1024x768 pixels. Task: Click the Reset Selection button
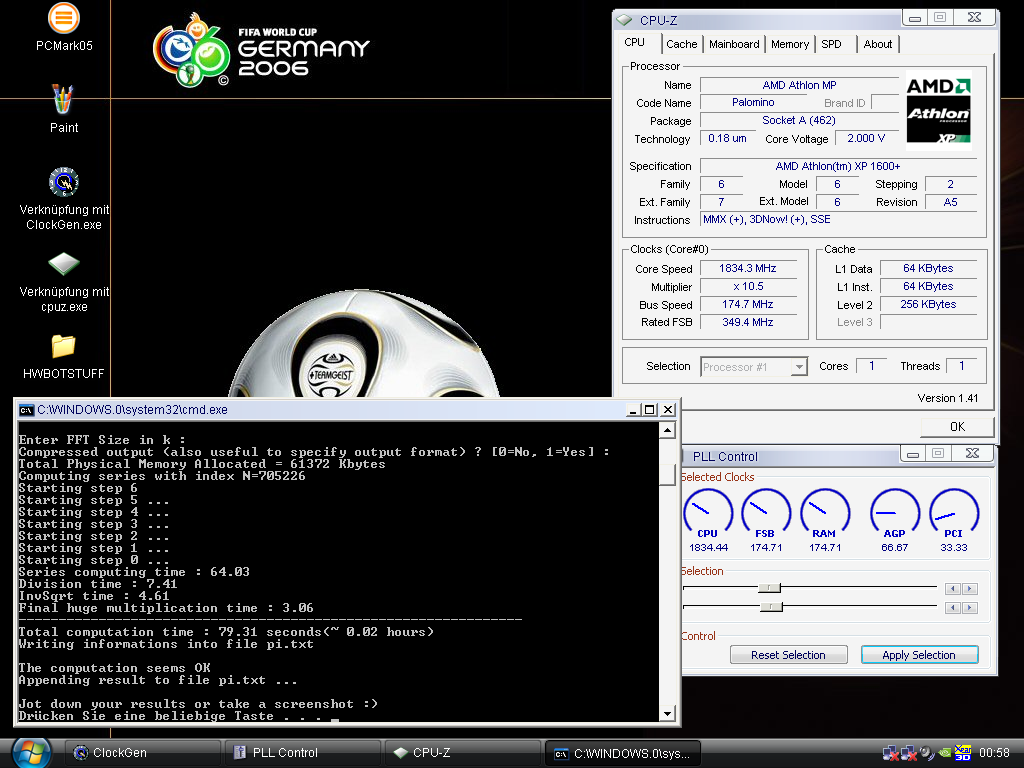(788, 655)
